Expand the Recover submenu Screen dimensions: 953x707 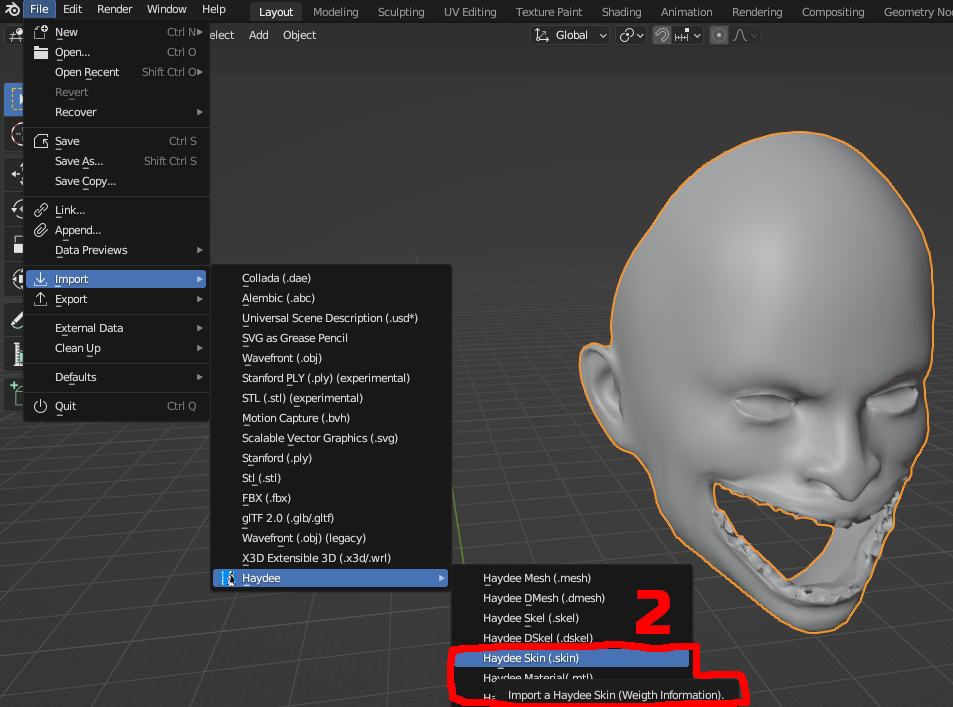(x=116, y=112)
